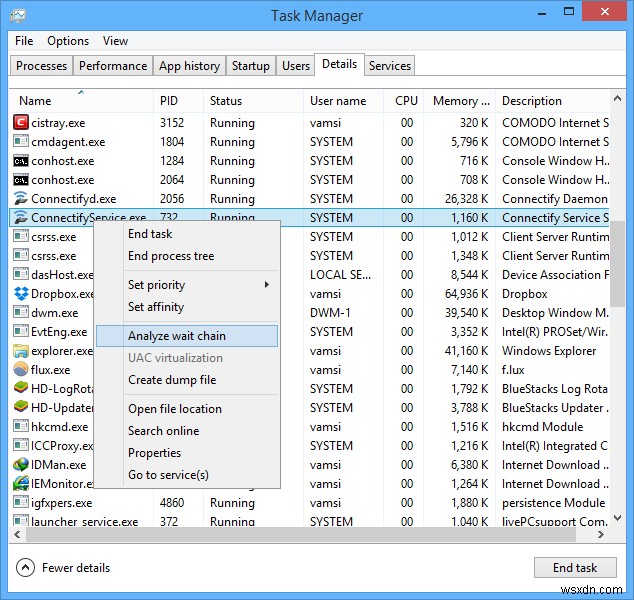Sort by the CPU column header
The image size is (634, 600).
[403, 101]
